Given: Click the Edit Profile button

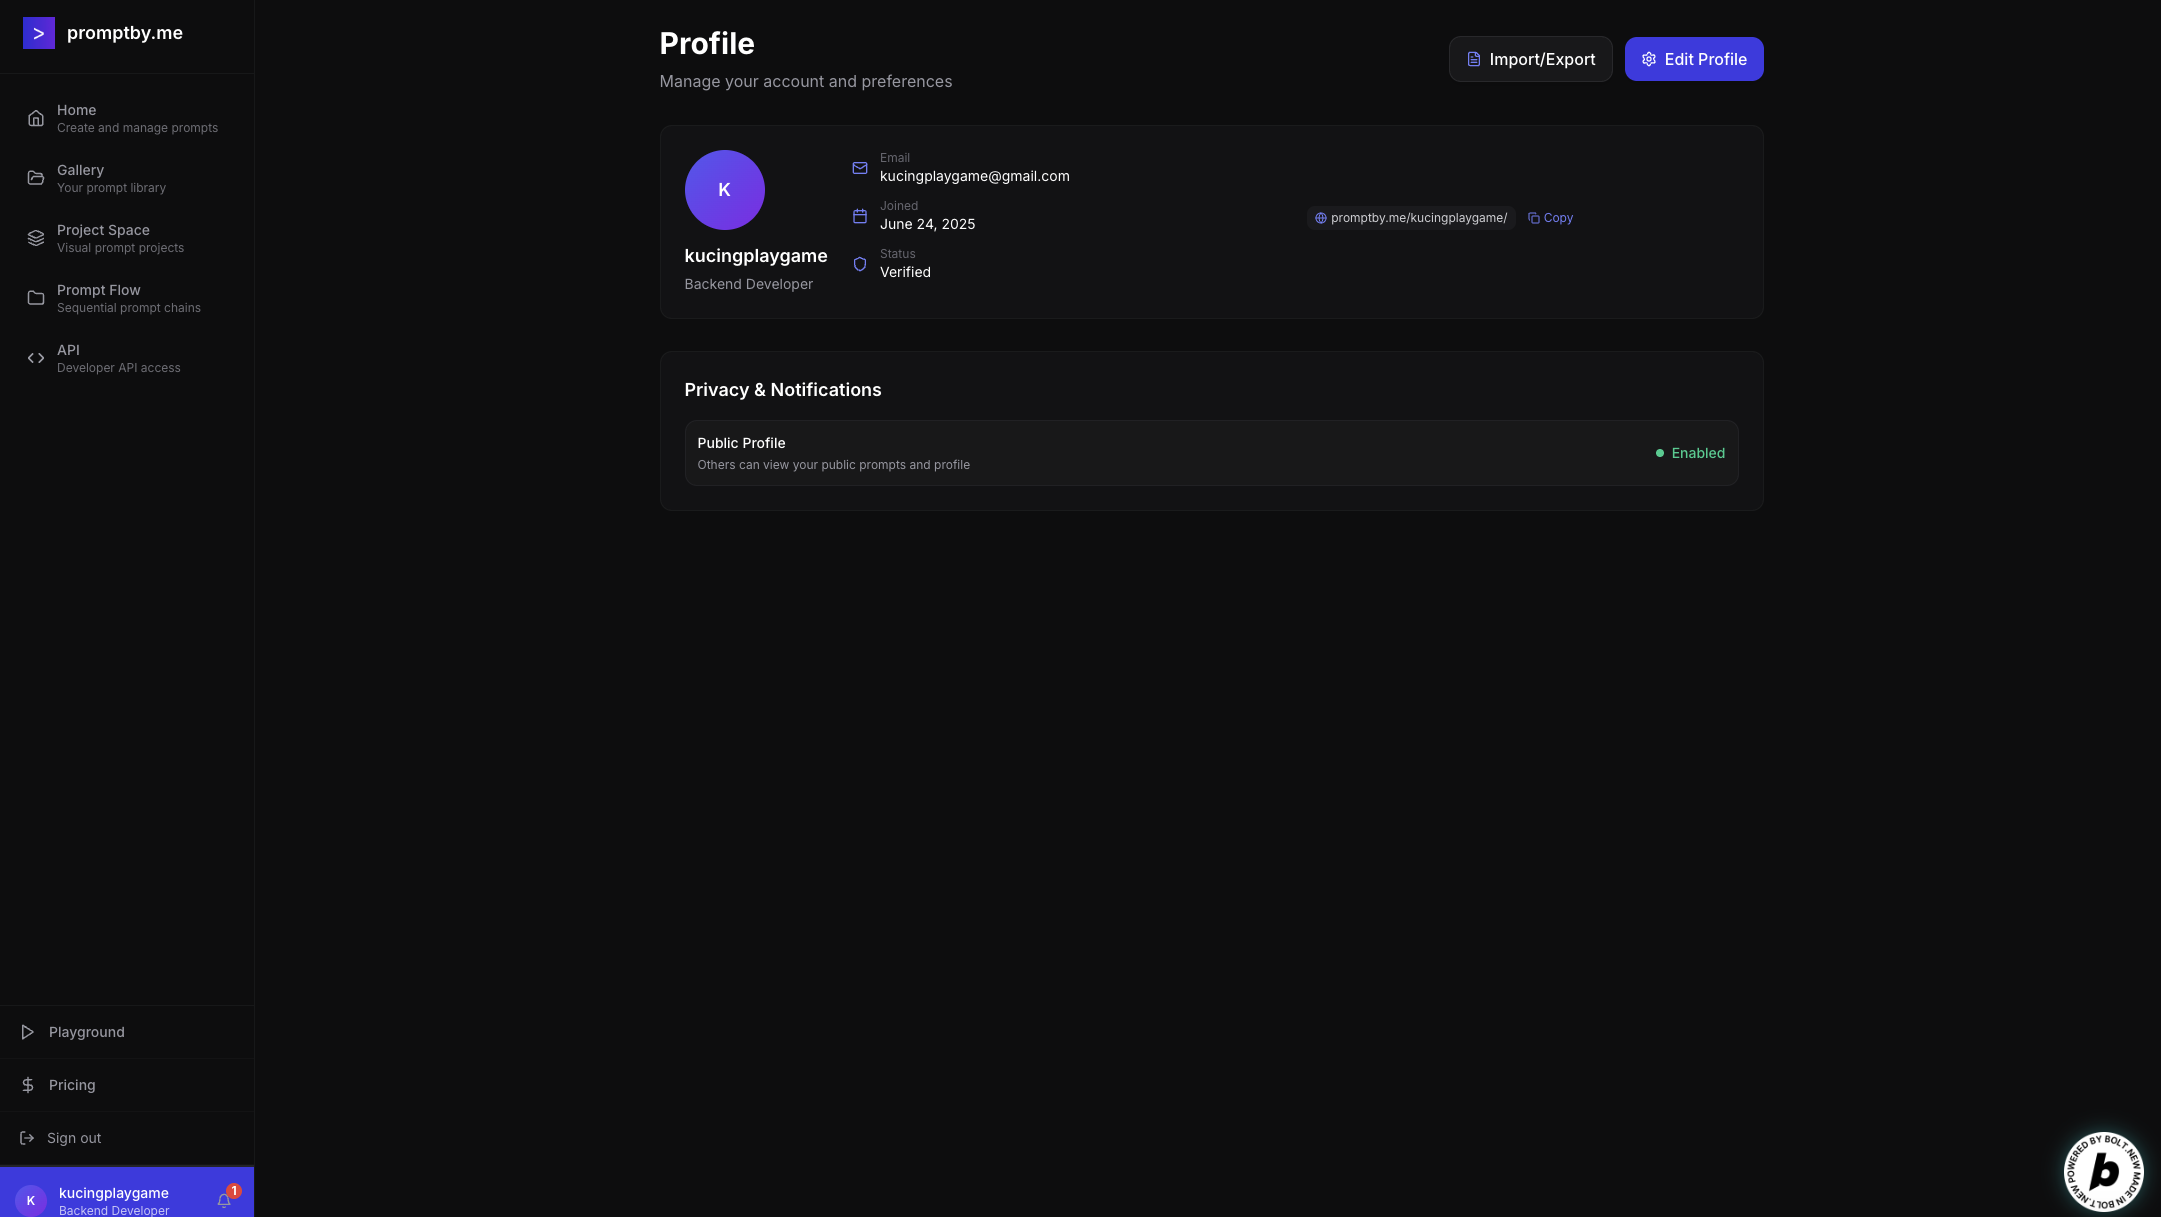Looking at the screenshot, I should click(x=1693, y=59).
